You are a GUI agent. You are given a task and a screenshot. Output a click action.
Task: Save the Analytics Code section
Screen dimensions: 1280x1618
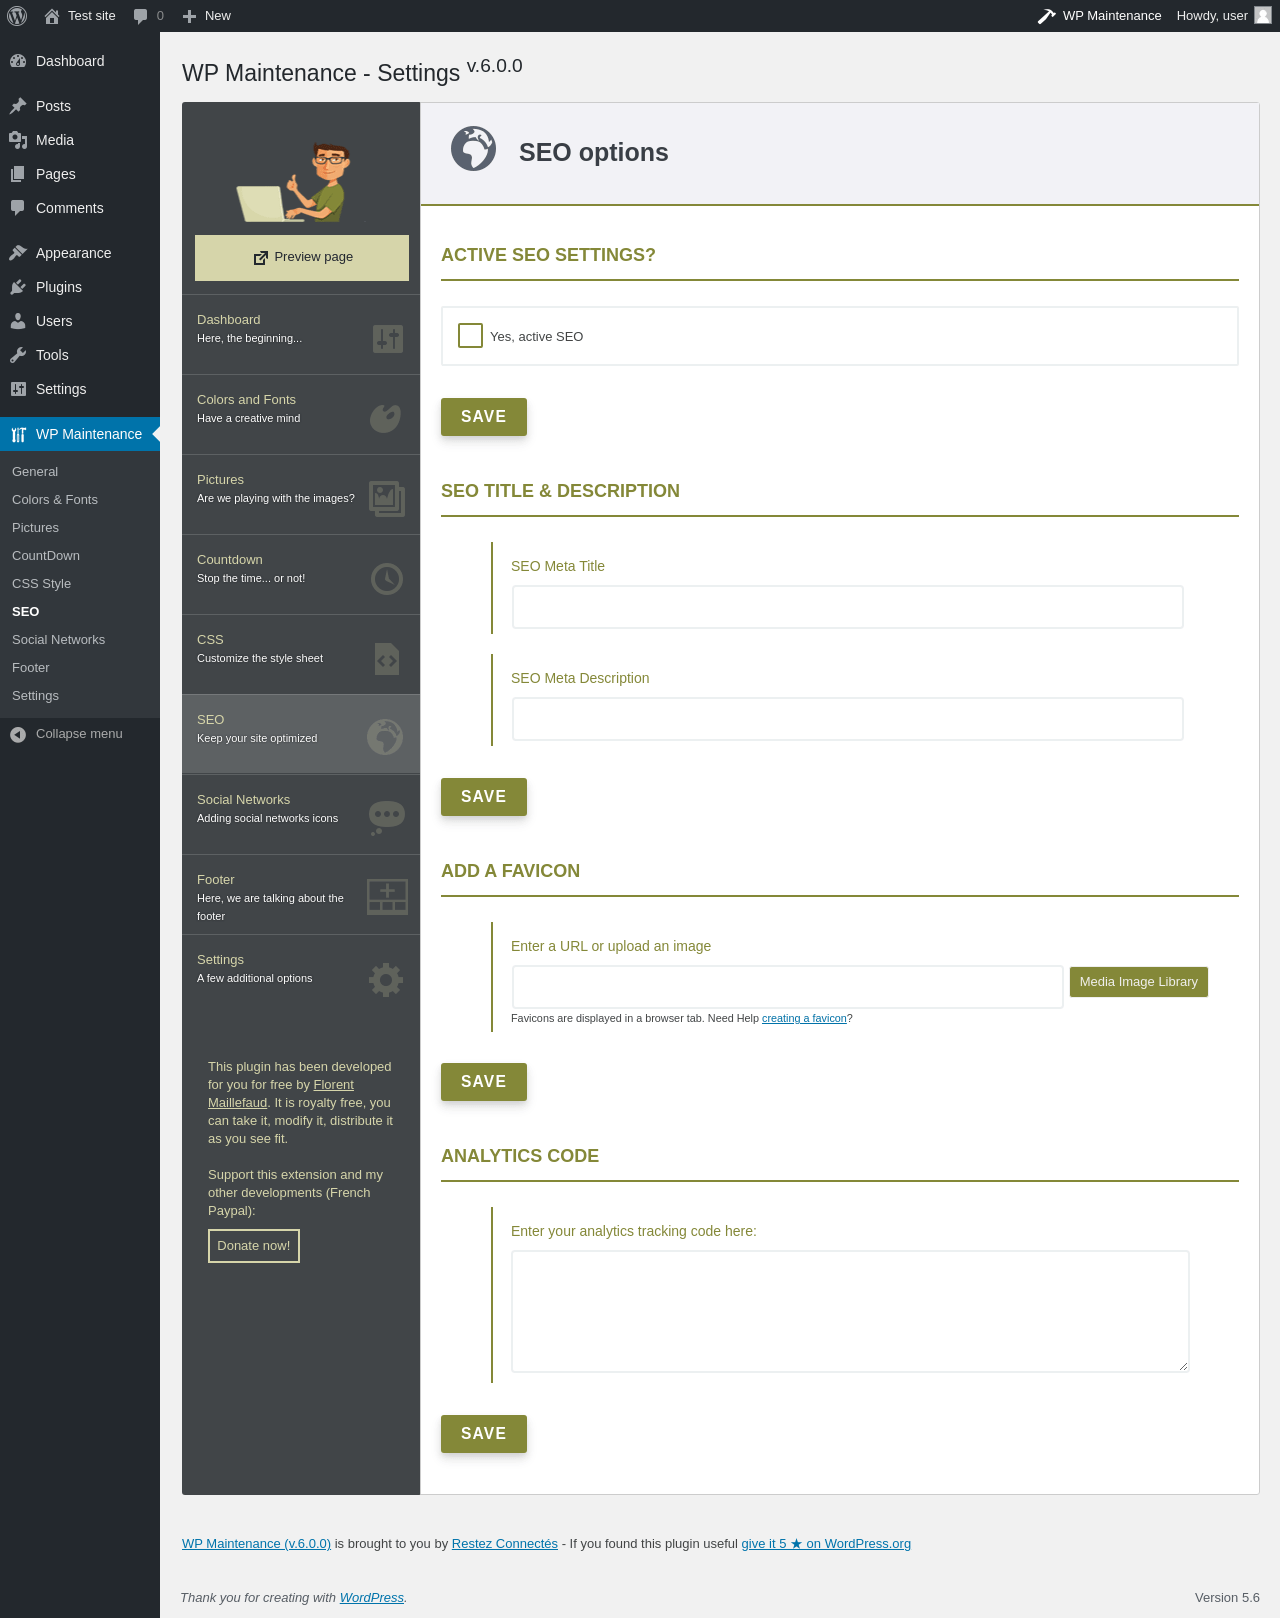[x=484, y=1434]
